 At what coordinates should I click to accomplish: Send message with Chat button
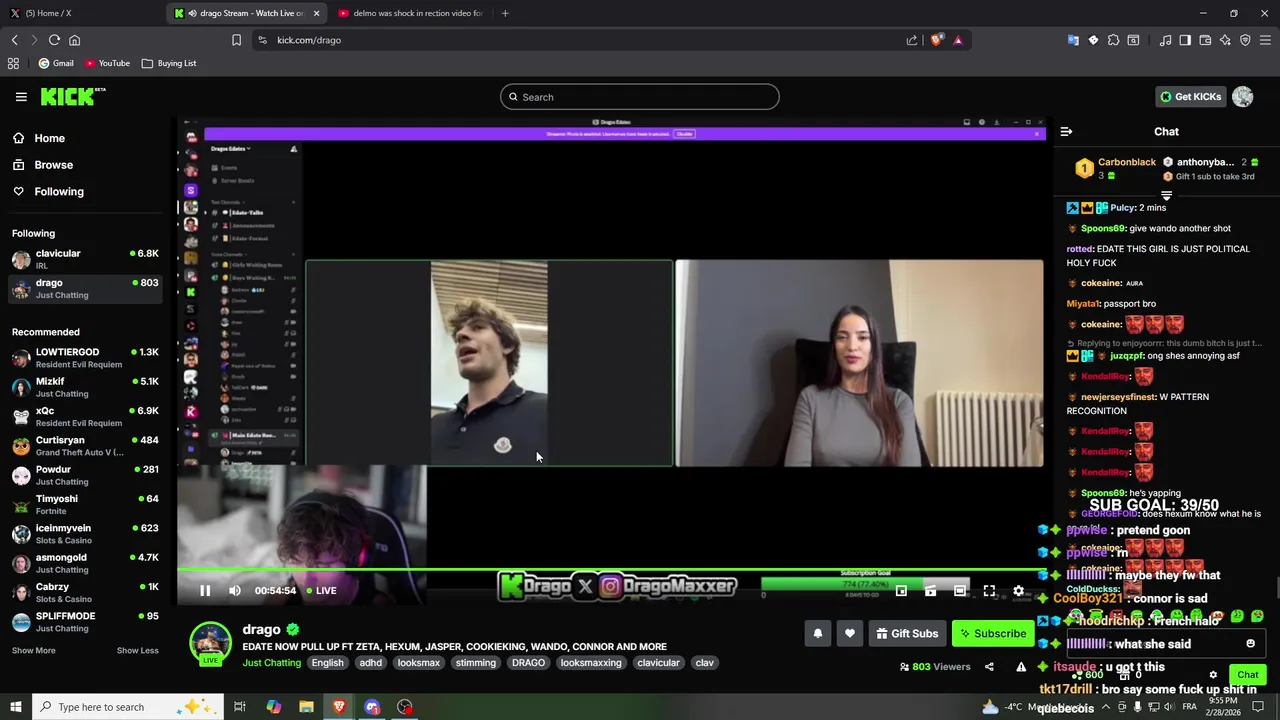point(1247,675)
